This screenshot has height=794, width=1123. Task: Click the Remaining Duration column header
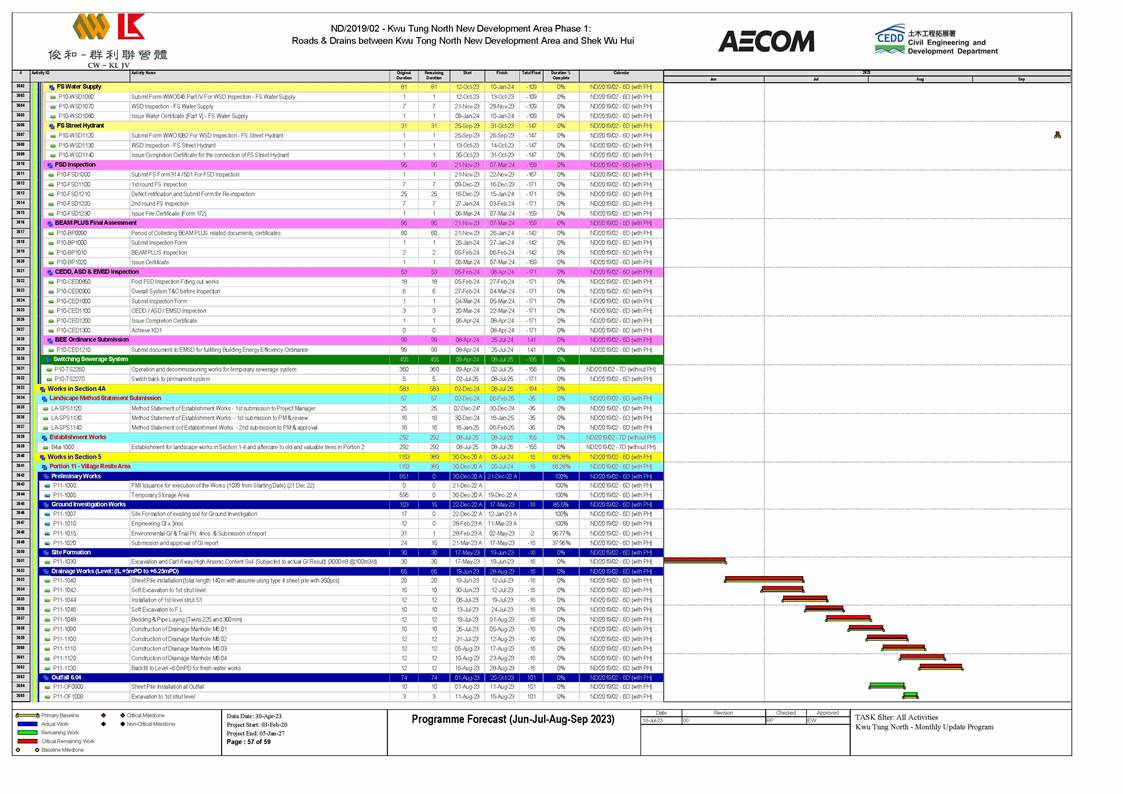434,74
